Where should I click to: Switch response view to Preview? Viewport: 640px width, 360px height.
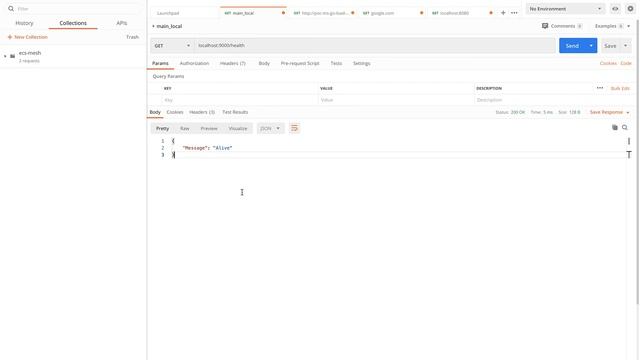click(x=209, y=129)
